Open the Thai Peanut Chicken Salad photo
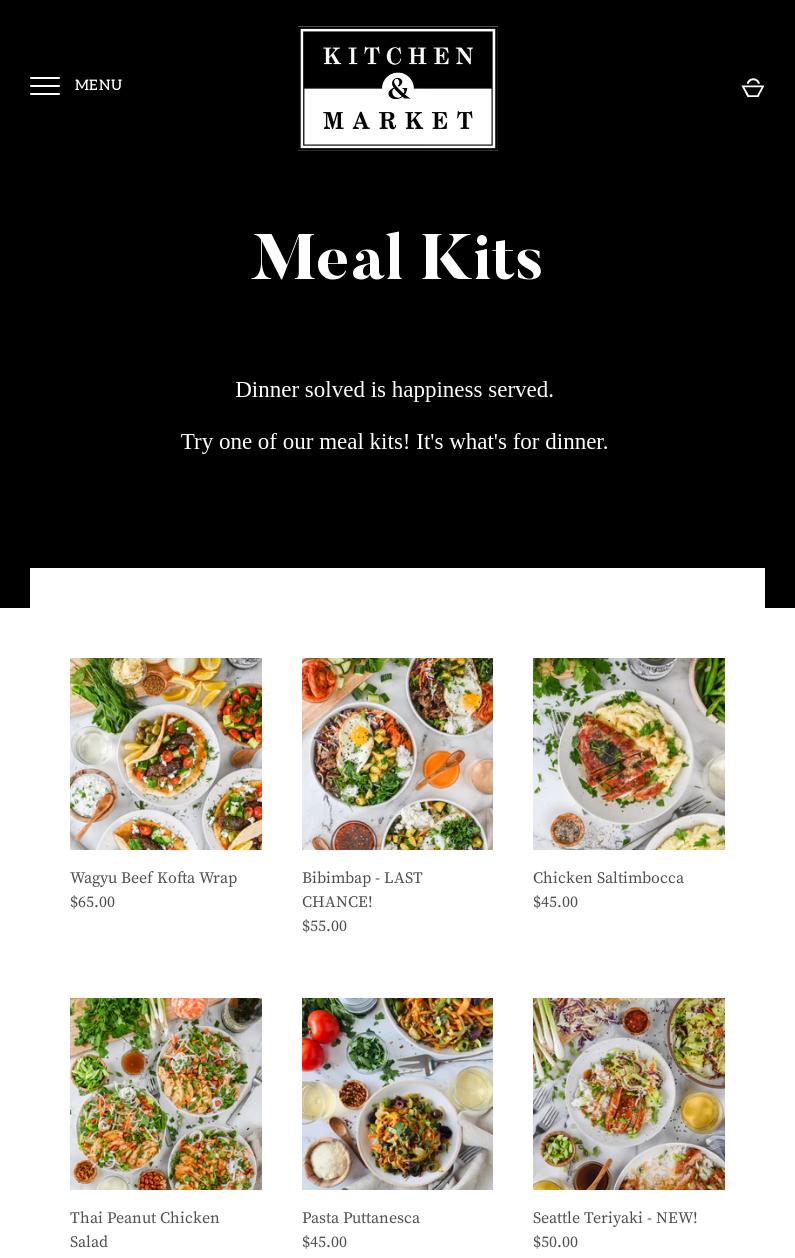Viewport: 795px width, 1258px height. [x=166, y=1094]
